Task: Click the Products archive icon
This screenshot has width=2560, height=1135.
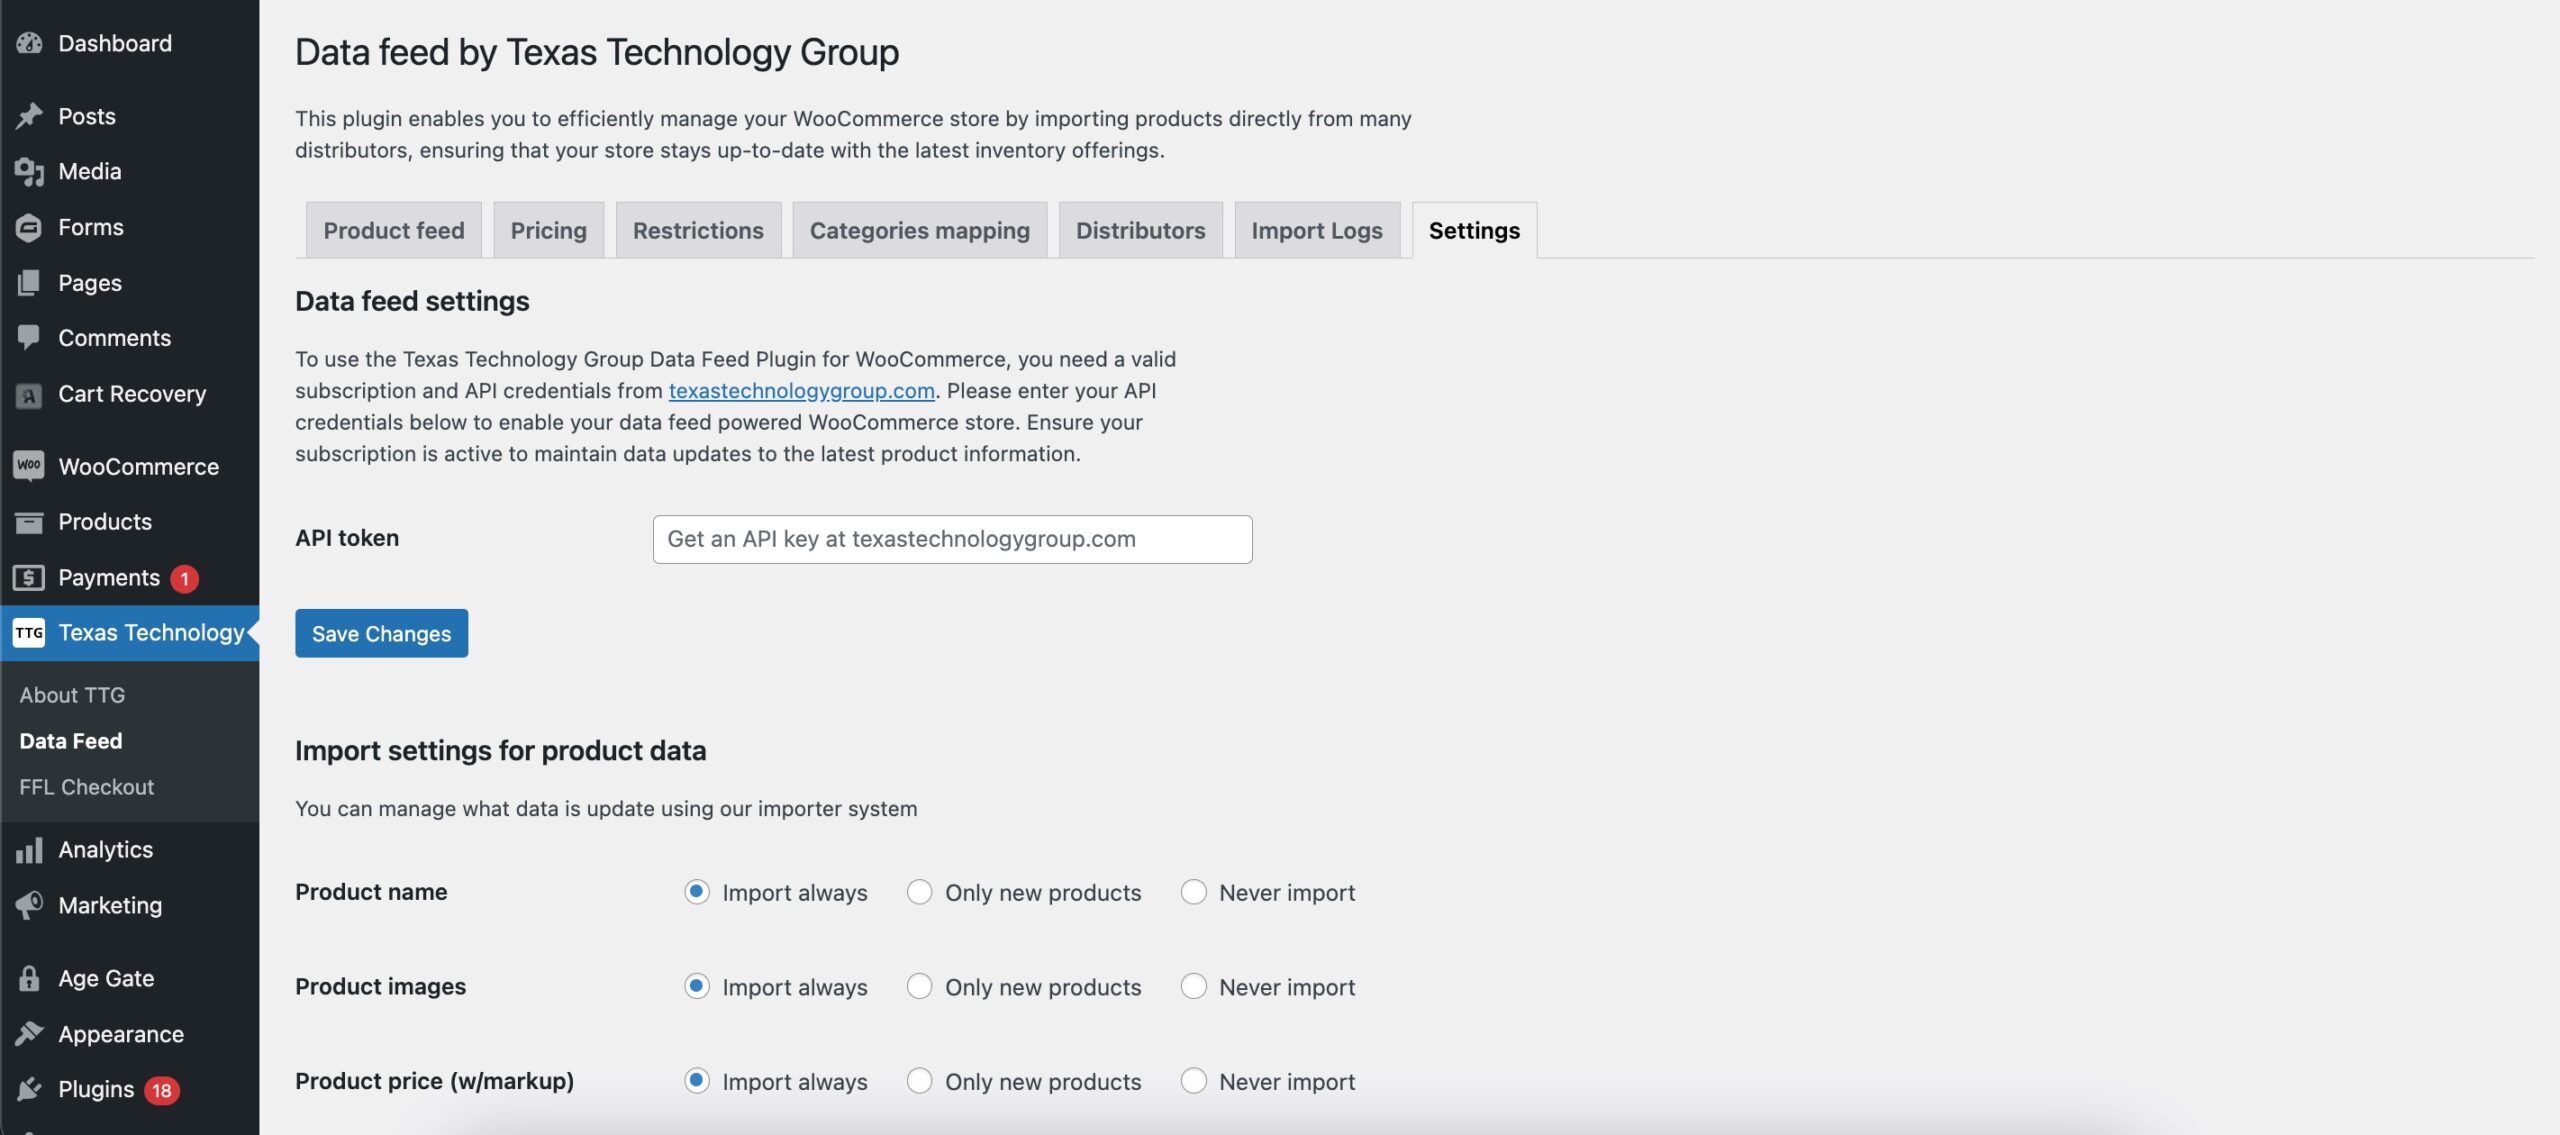Action: pyautogui.click(x=29, y=522)
